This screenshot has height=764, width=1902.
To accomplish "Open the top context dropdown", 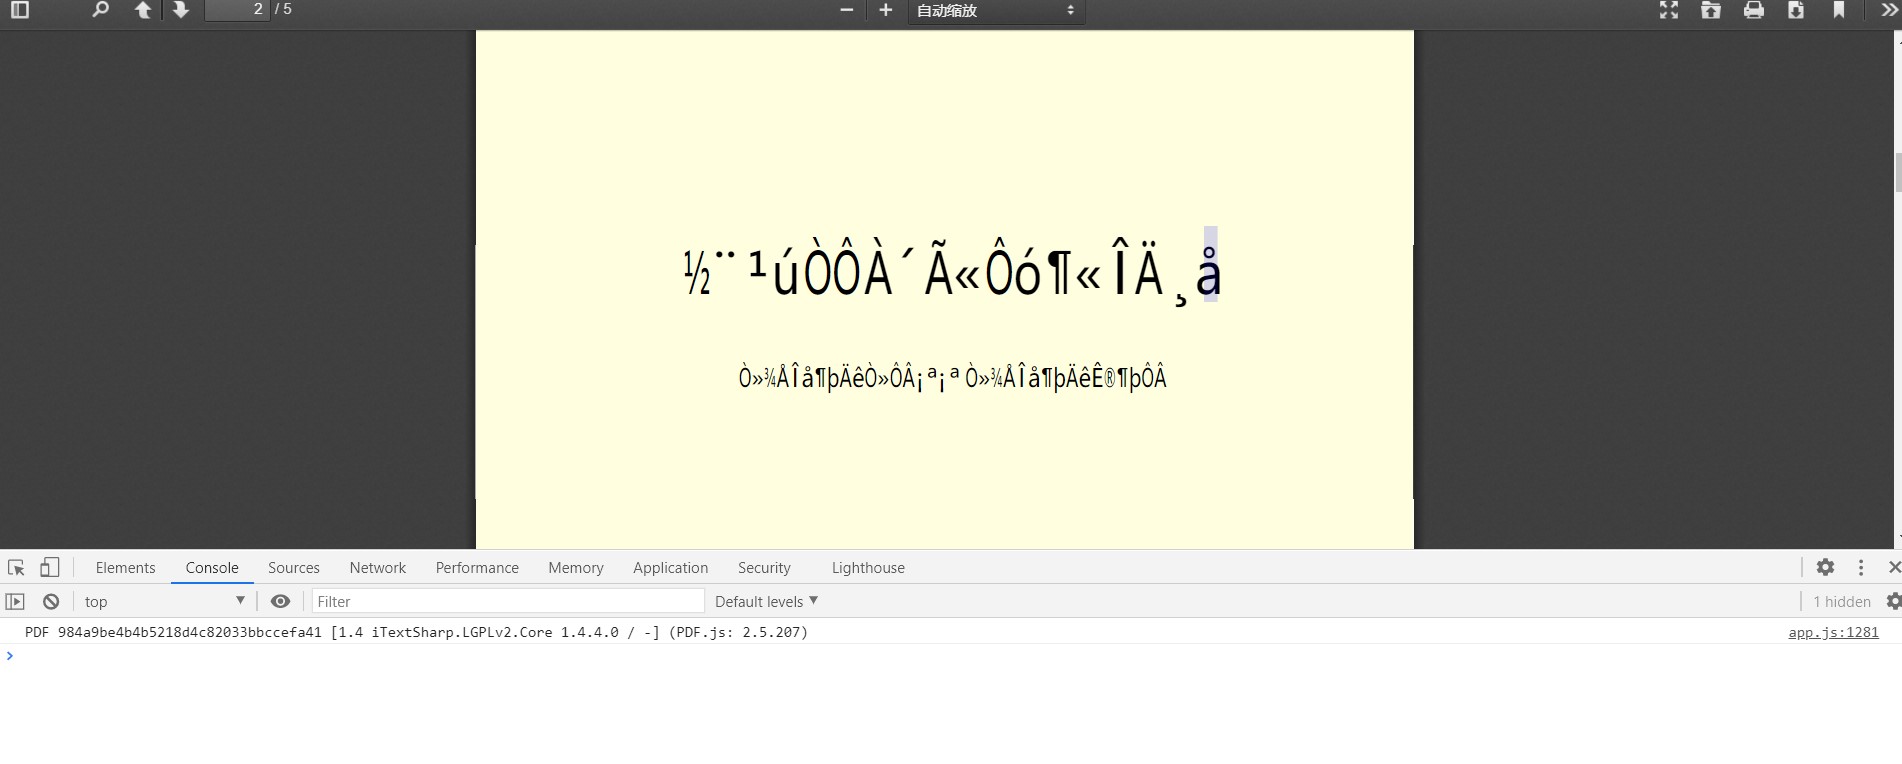I will (x=164, y=601).
